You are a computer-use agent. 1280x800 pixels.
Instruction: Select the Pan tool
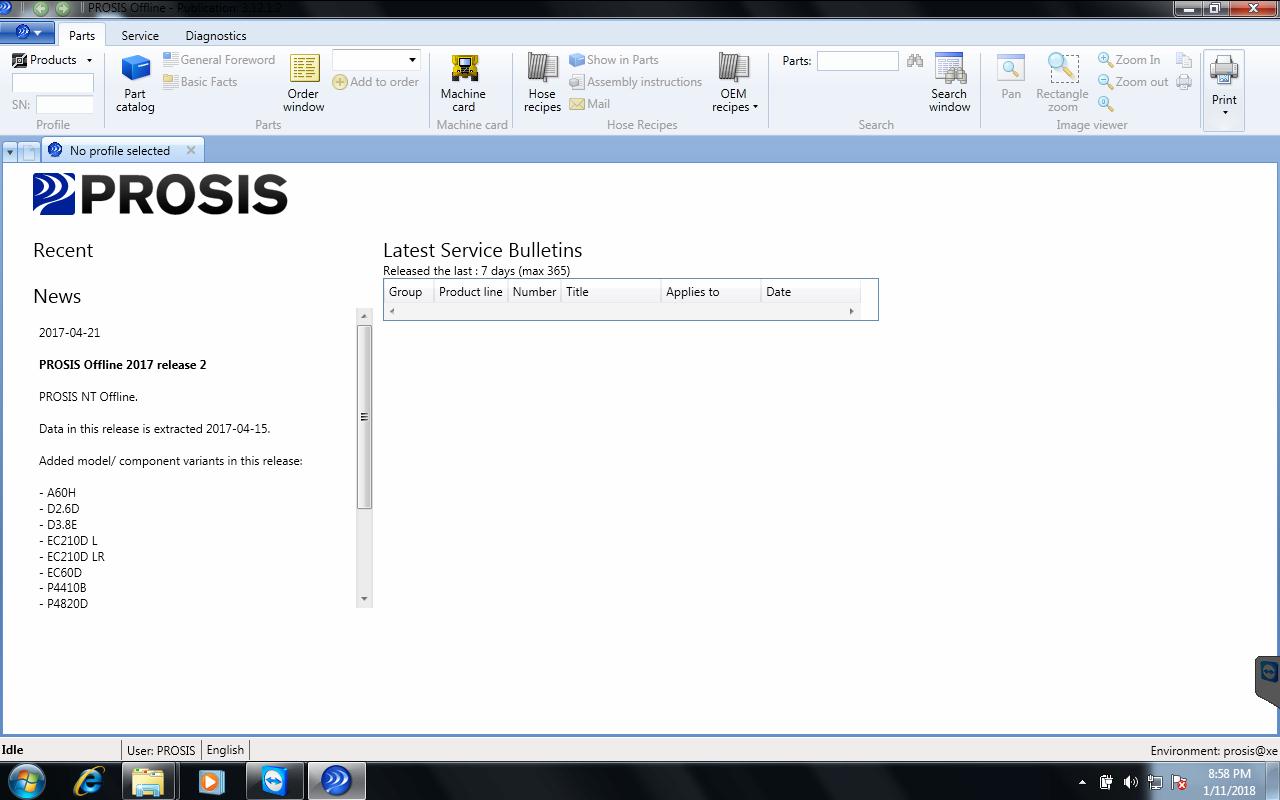[x=1011, y=78]
